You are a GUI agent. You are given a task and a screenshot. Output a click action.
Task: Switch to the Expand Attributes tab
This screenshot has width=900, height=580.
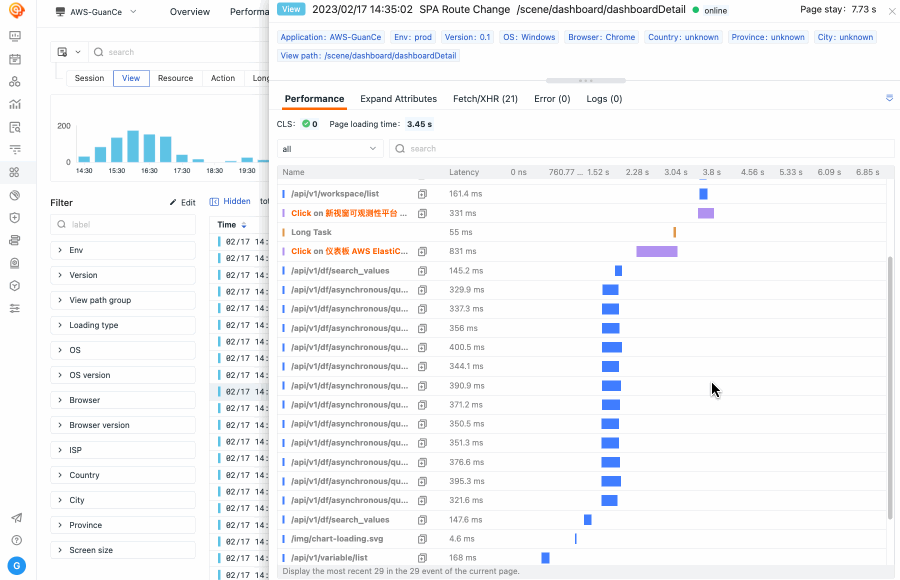click(x=398, y=99)
